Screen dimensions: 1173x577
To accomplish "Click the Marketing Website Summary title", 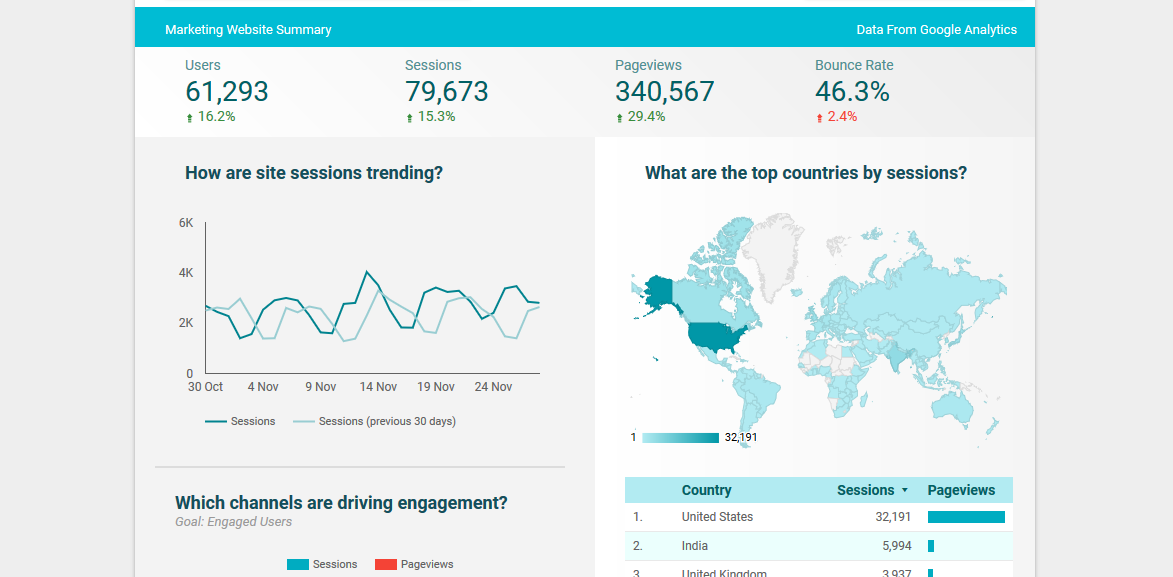I will tap(248, 30).
